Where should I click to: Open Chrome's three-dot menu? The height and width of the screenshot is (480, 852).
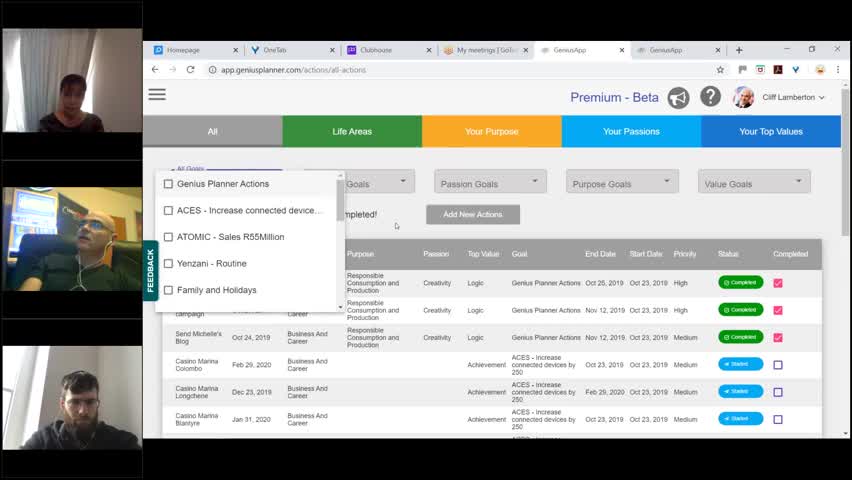(x=838, y=70)
